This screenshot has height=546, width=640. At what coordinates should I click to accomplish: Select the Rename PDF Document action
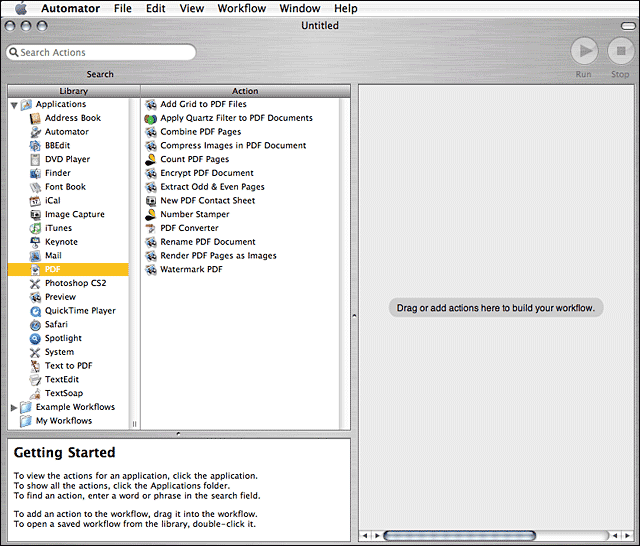tap(208, 242)
